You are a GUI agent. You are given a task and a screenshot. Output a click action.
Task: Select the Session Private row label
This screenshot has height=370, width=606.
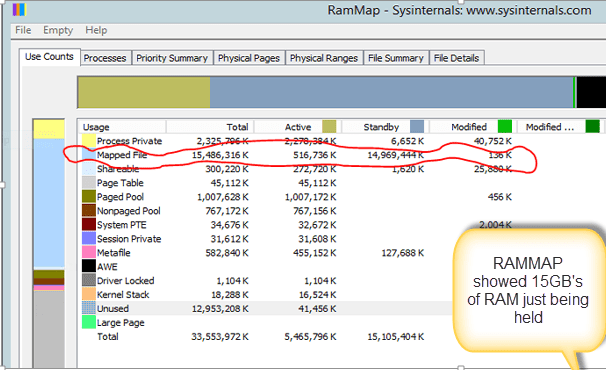point(129,239)
